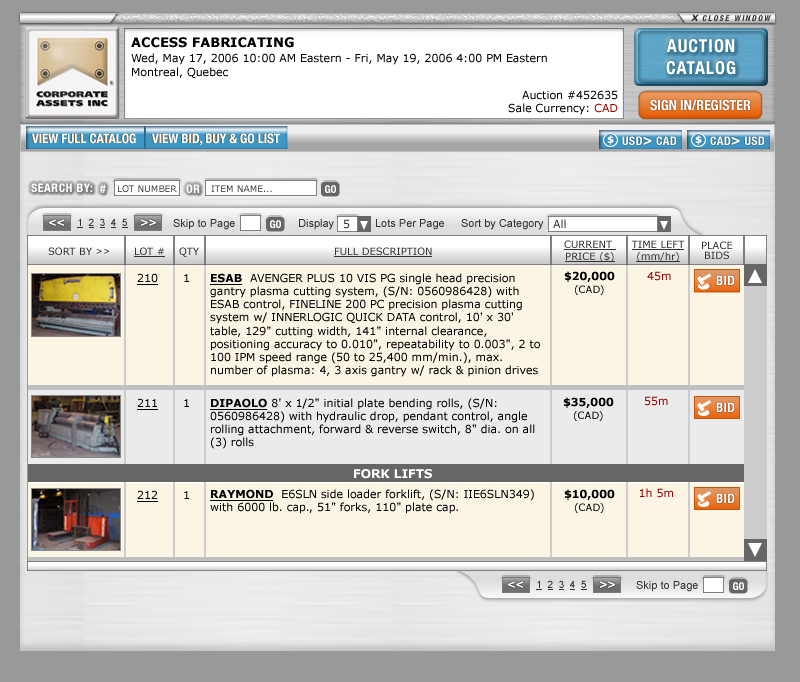
Task: Sort lots by Time Left column
Action: pos(657,250)
